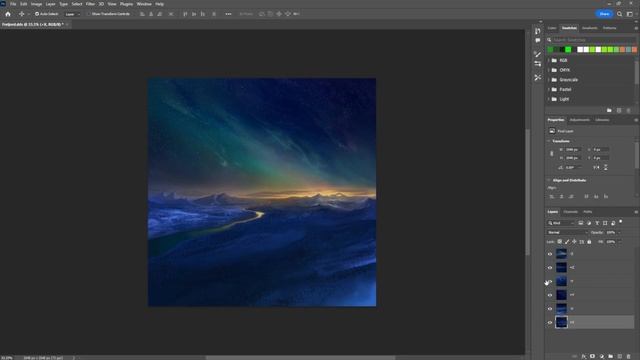The width and height of the screenshot is (640, 360).
Task: Filter layers by pixel layer icon
Action: tap(581, 223)
